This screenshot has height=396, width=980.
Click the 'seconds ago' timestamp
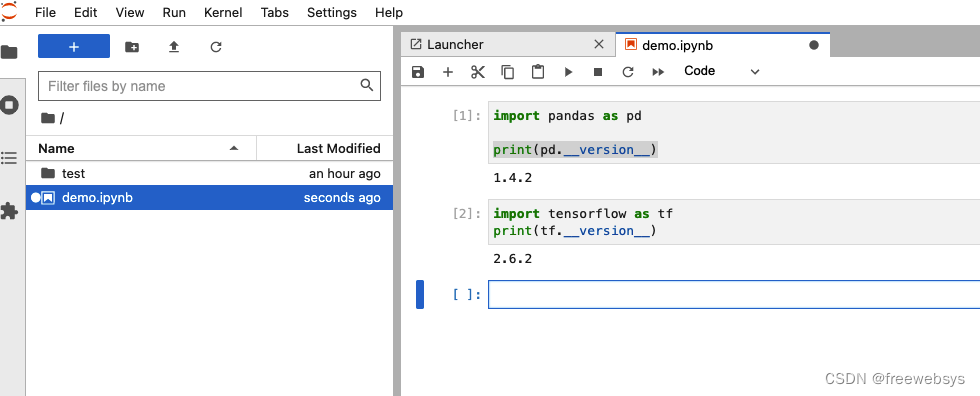pos(342,198)
